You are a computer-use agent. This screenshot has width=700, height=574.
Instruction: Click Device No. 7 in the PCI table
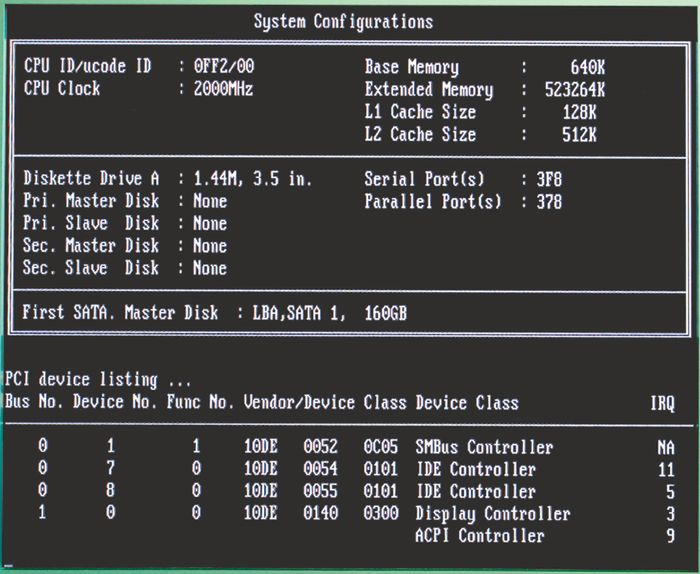111,469
